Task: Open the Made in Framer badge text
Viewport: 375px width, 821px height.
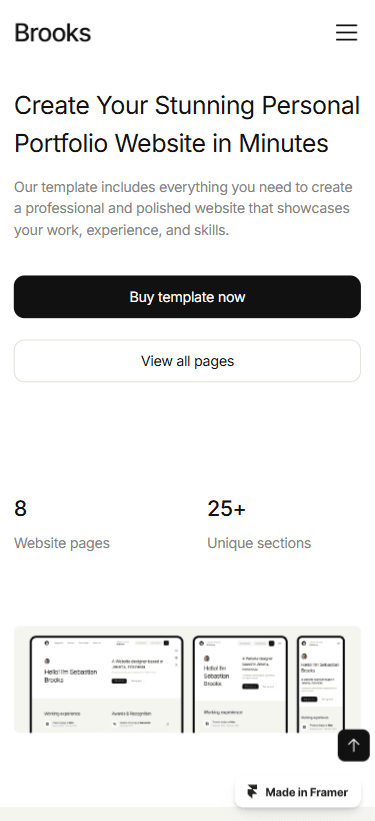Action: pyautogui.click(x=306, y=792)
